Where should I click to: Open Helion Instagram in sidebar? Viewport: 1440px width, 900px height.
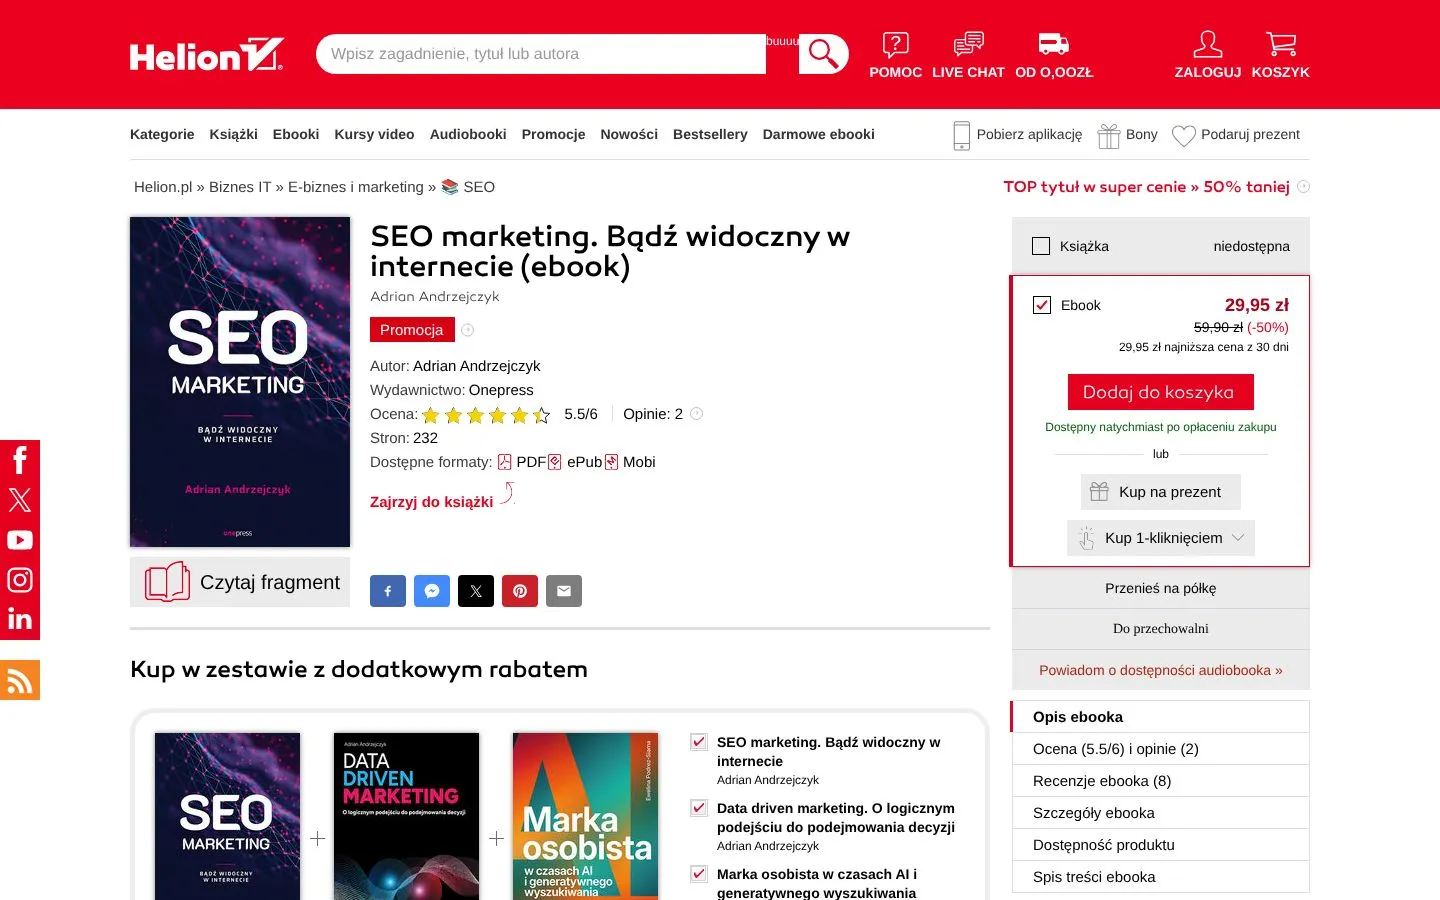pos(20,580)
